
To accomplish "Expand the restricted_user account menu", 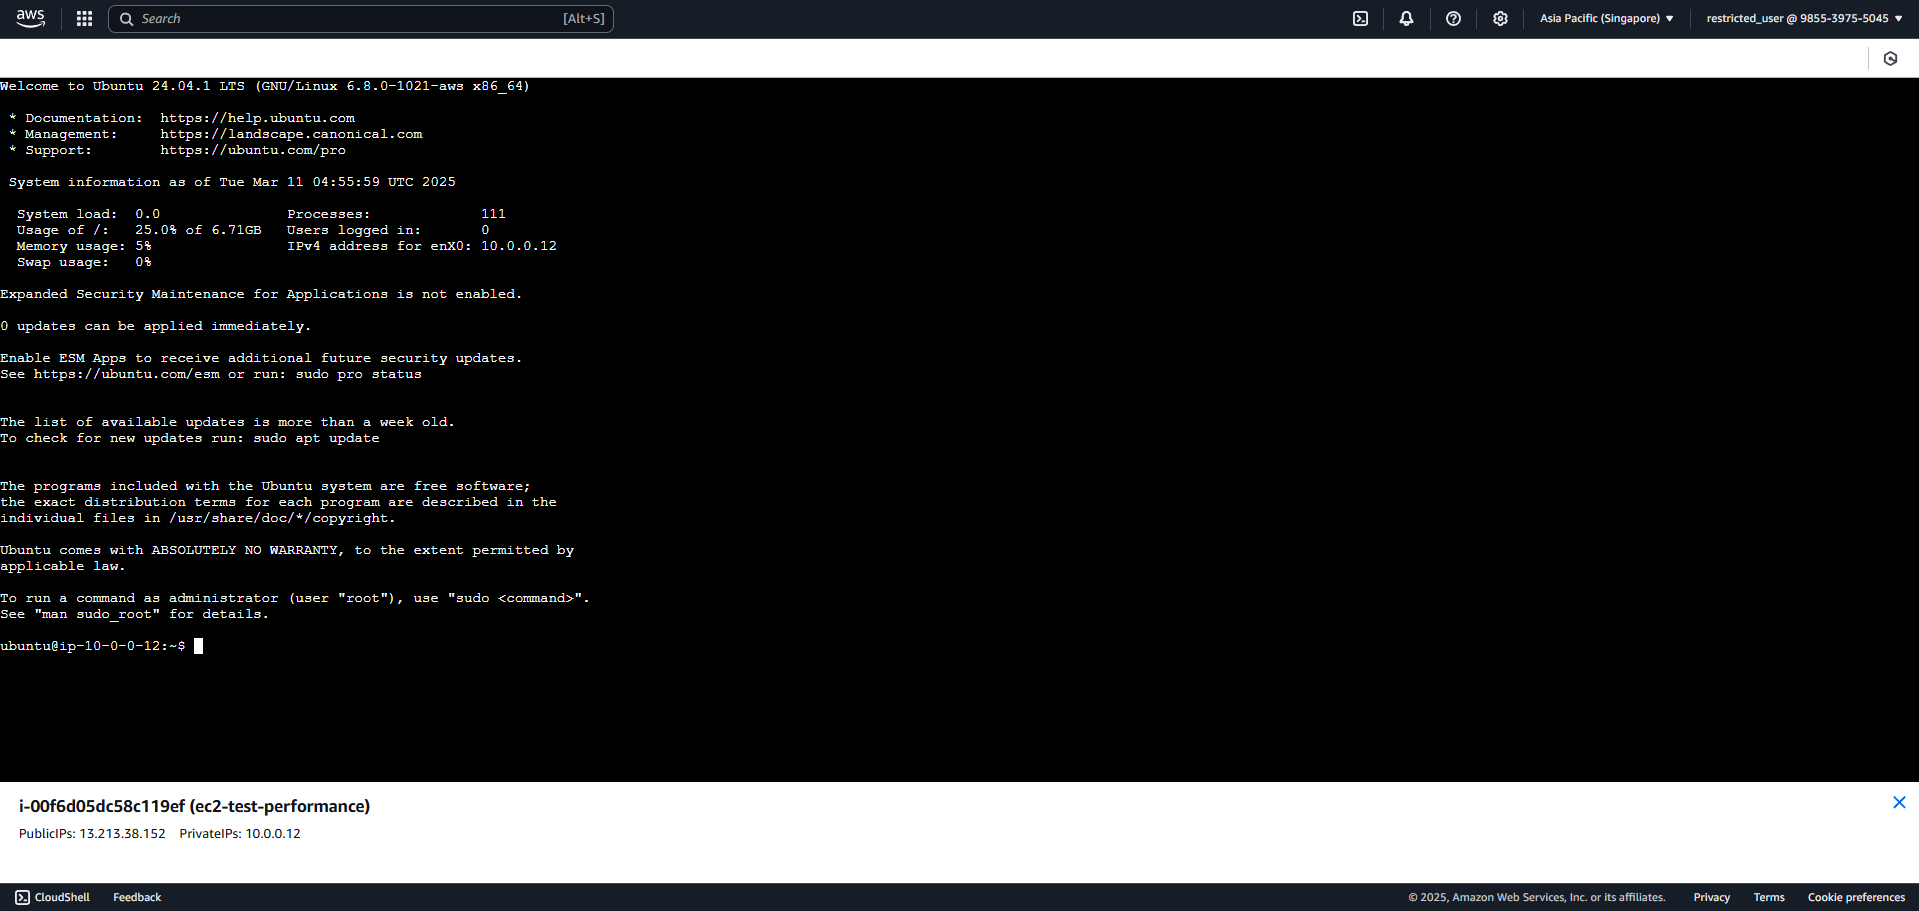I will pos(1804,18).
